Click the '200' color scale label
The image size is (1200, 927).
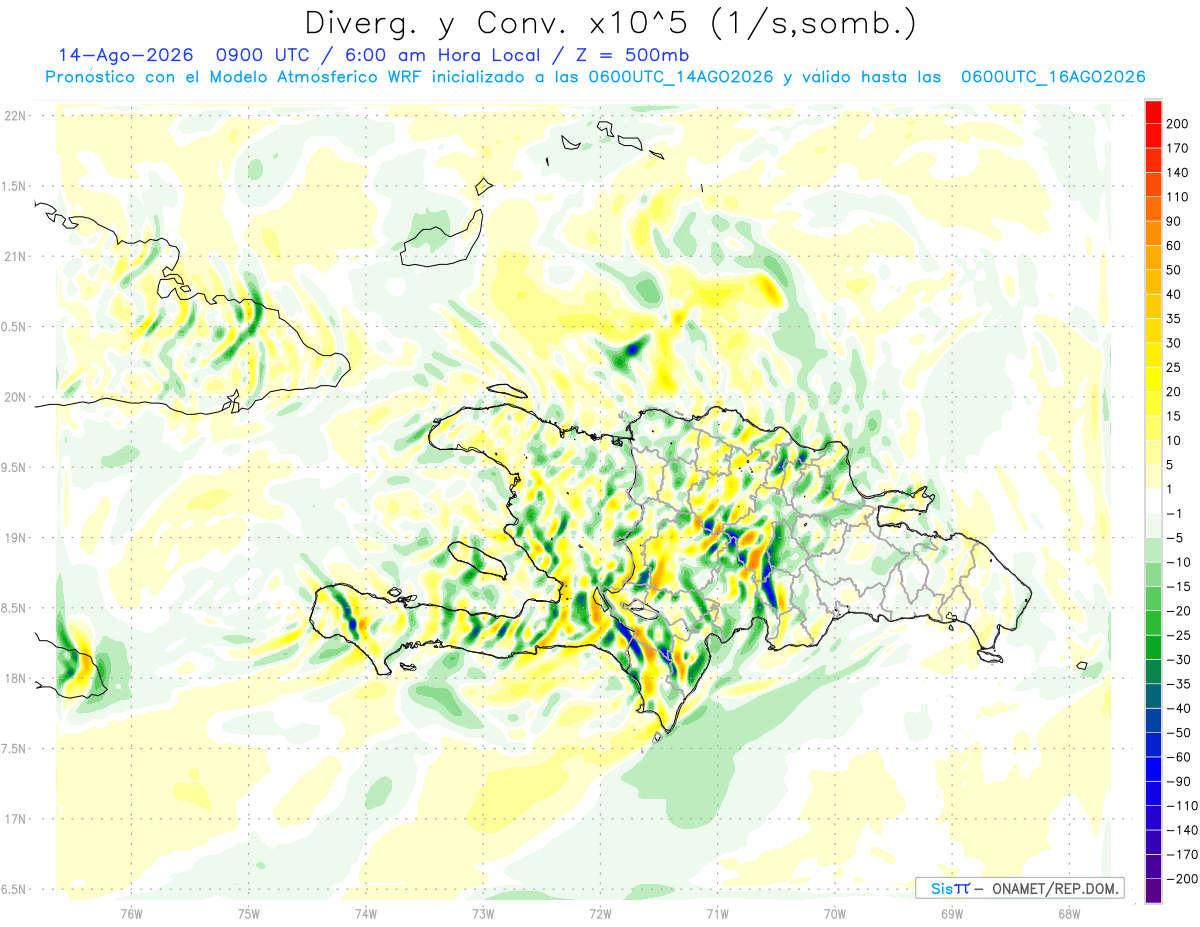(1178, 124)
